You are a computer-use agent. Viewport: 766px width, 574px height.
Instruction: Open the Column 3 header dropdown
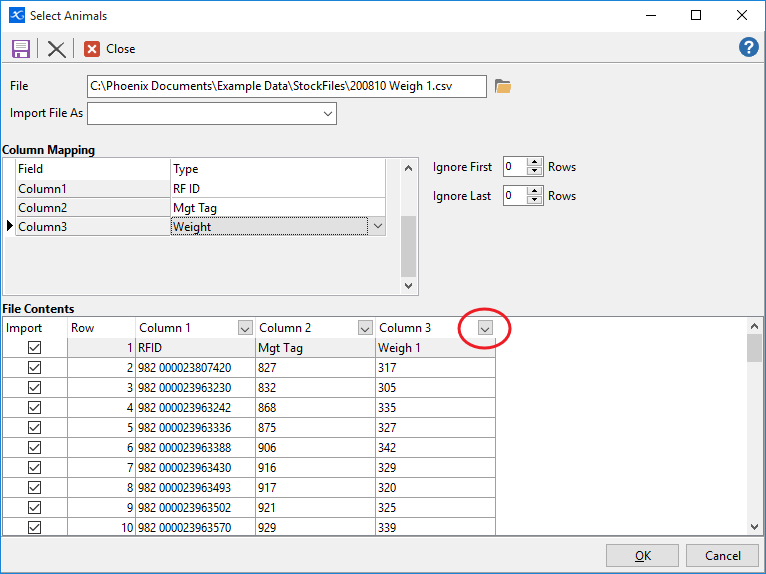(485, 328)
